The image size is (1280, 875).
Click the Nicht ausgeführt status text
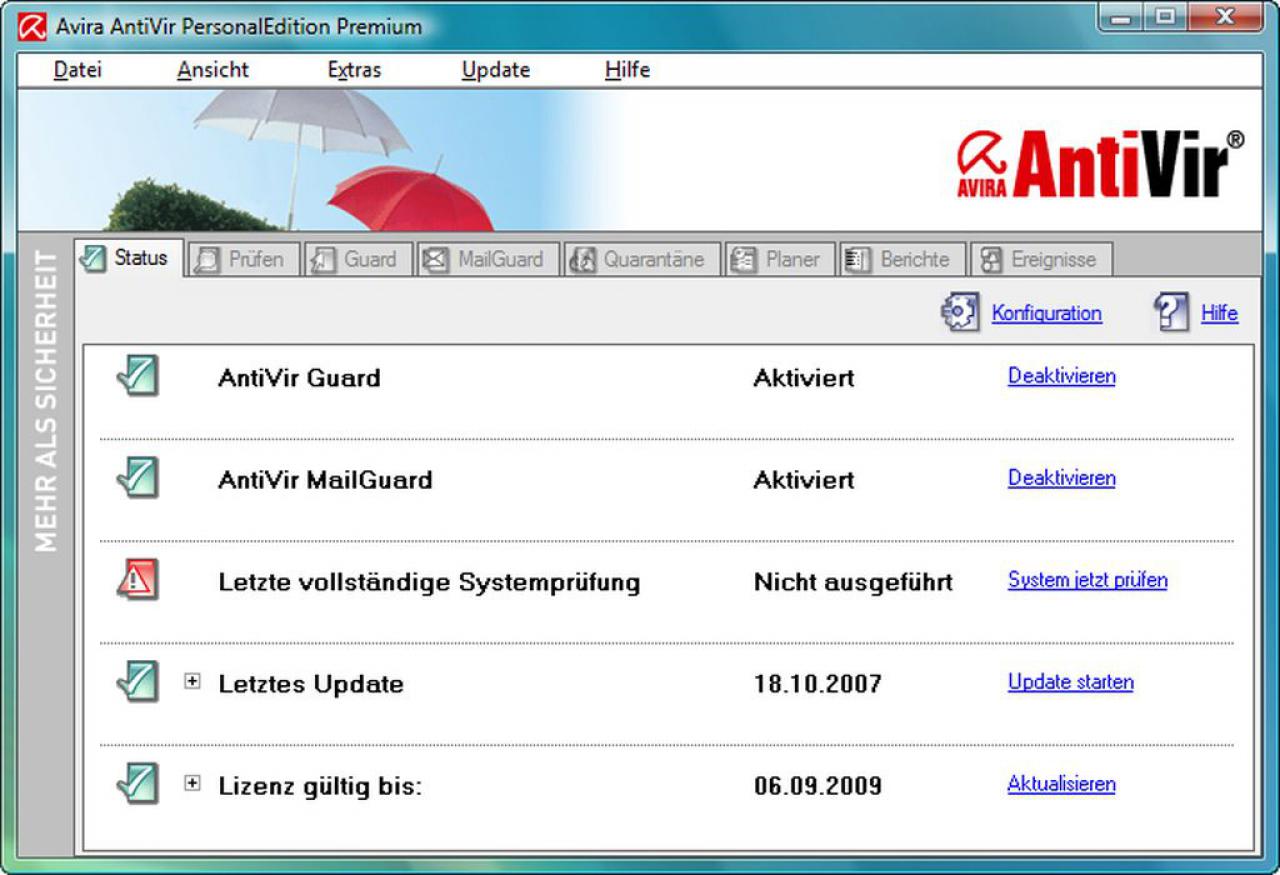coord(853,582)
